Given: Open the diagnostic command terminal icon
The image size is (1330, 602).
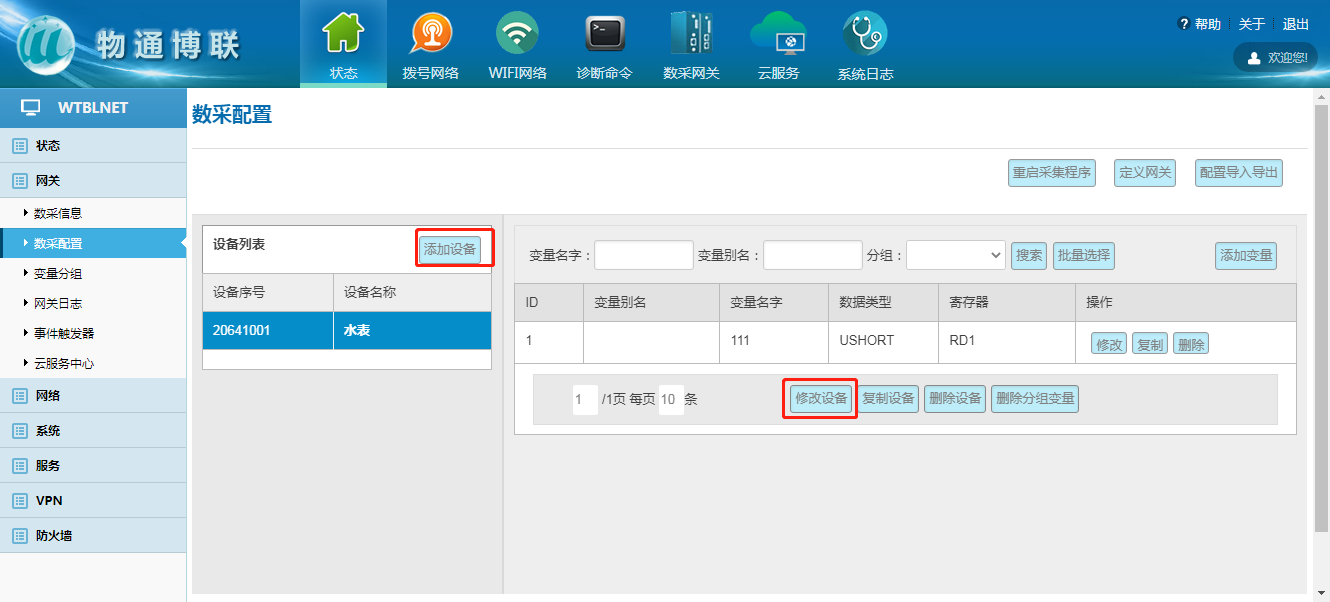Looking at the screenshot, I should 604,36.
